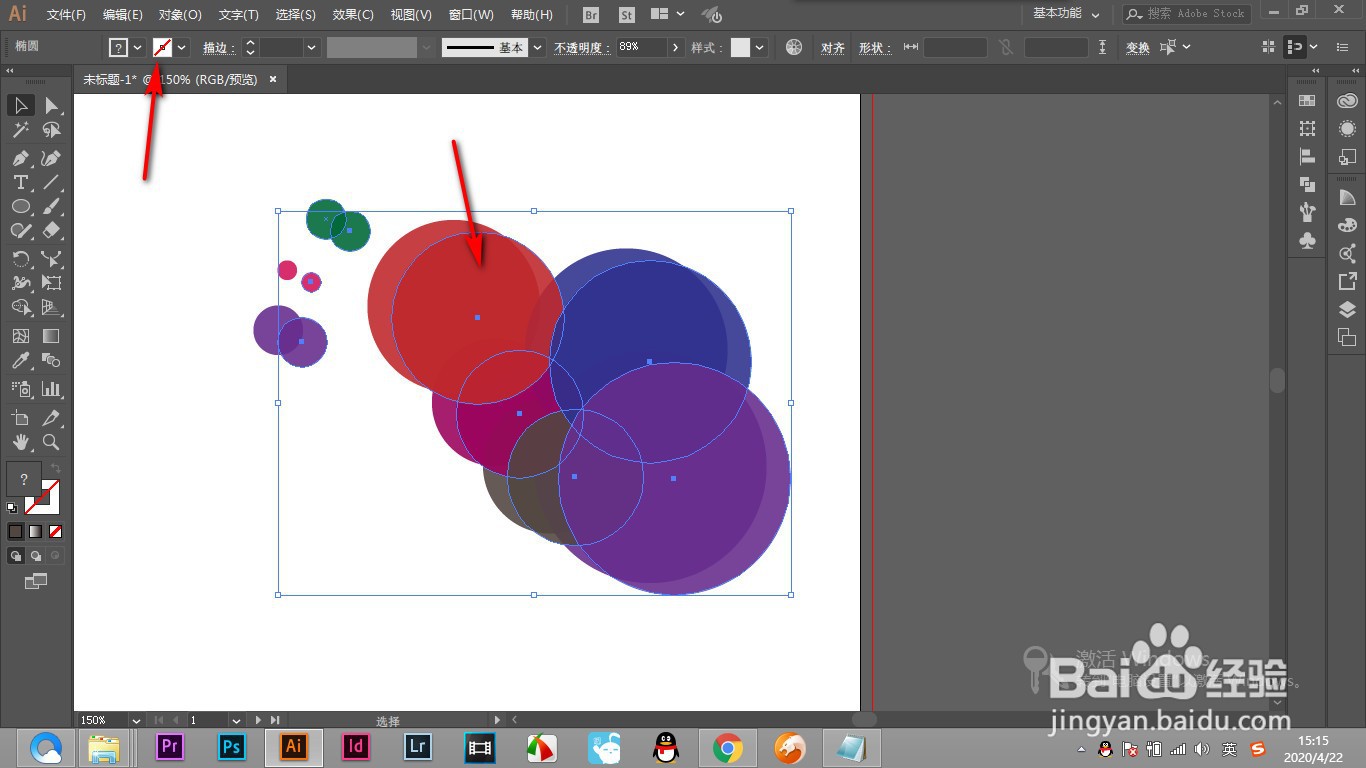Open the Layers panel icon
The width and height of the screenshot is (1366, 768).
click(x=1347, y=310)
